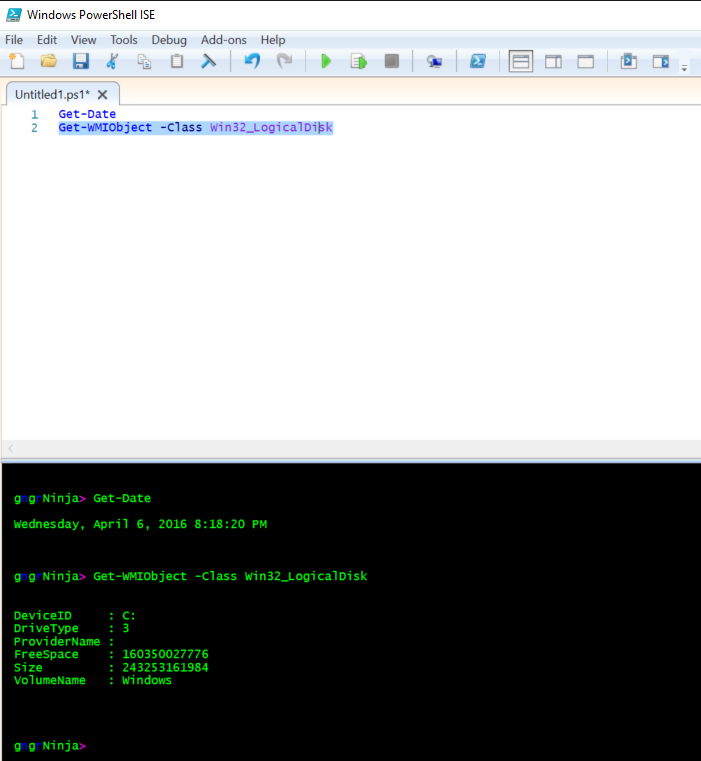
Task: Launch PowerShell.exe from the blue console icon
Action: pyautogui.click(x=478, y=62)
